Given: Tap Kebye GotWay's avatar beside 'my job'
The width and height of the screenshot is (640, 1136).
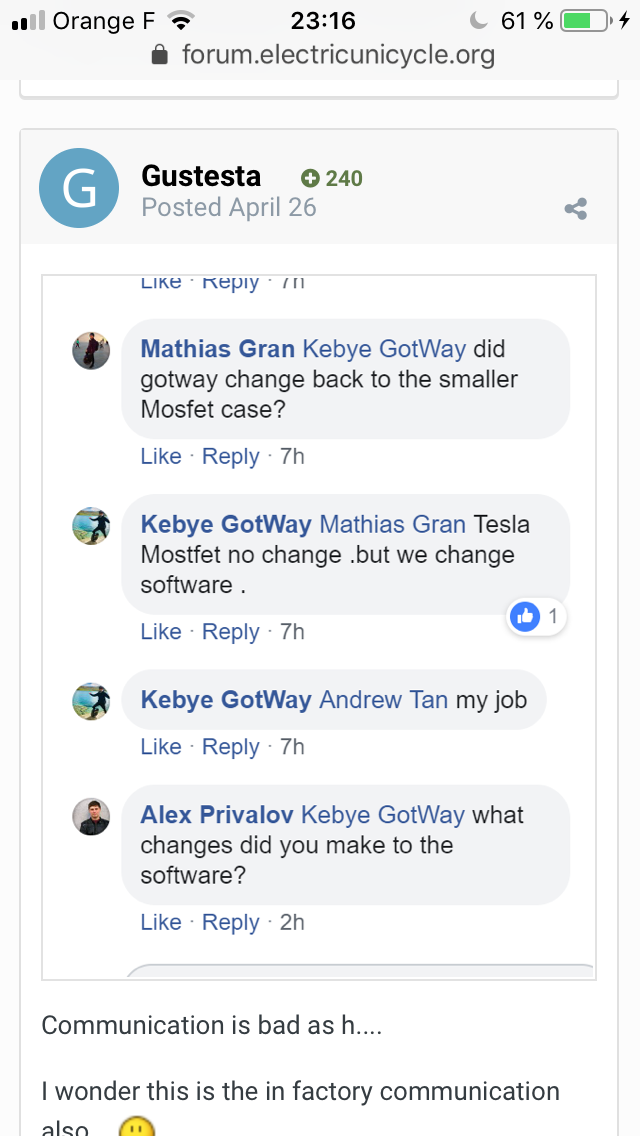Looking at the screenshot, I should [x=91, y=701].
